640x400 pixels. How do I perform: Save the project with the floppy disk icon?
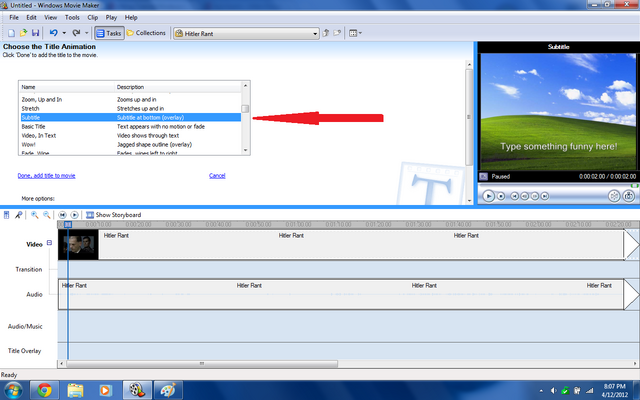[x=35, y=33]
